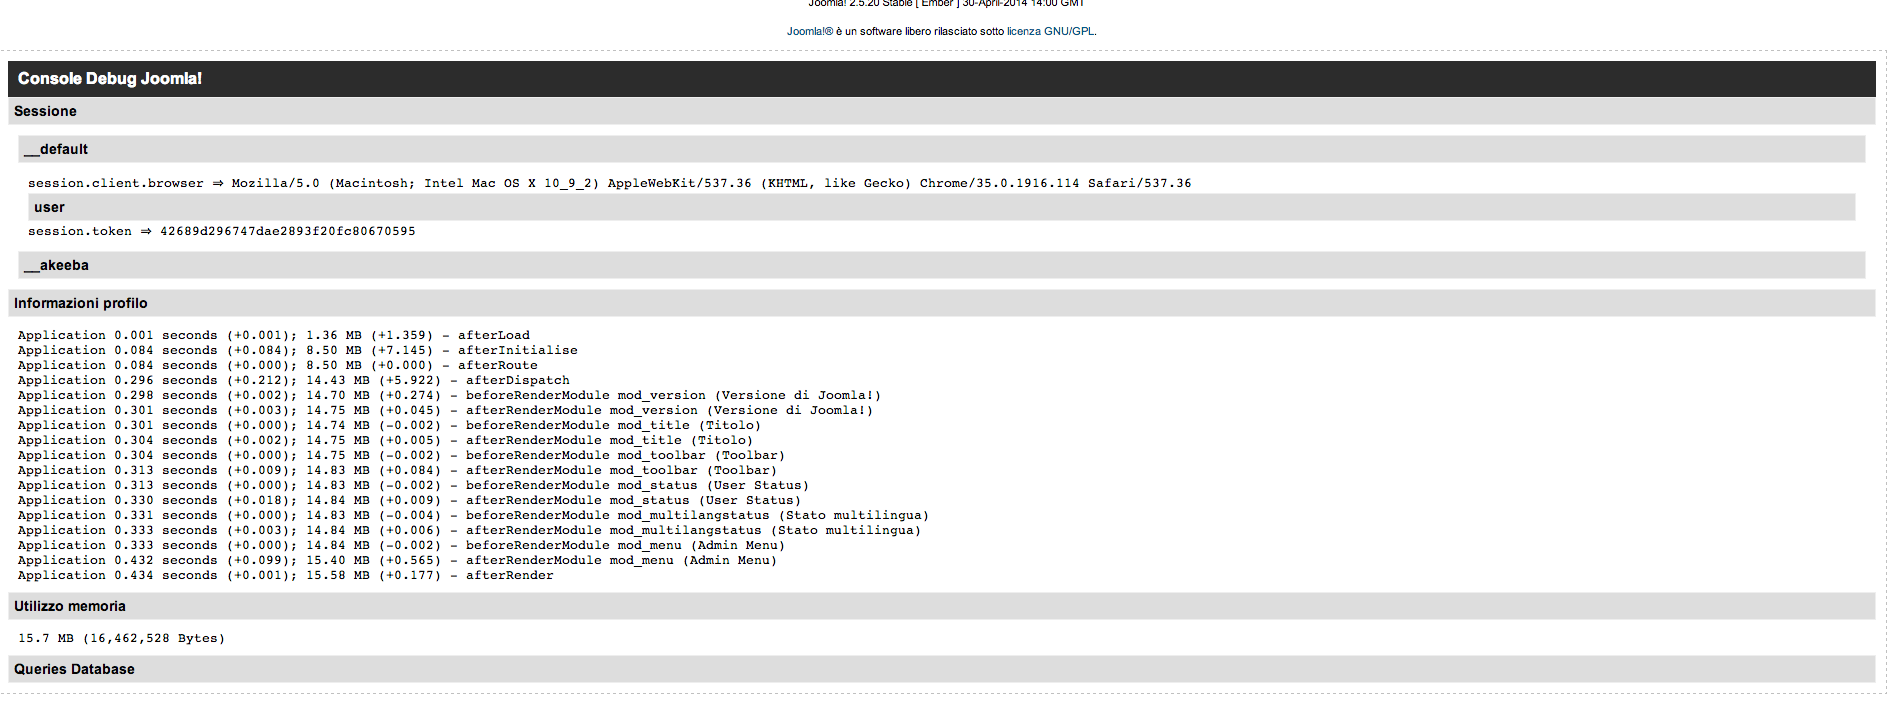Click the afterInitialise profile line
This screenshot has height=705, width=1901.
tap(297, 350)
